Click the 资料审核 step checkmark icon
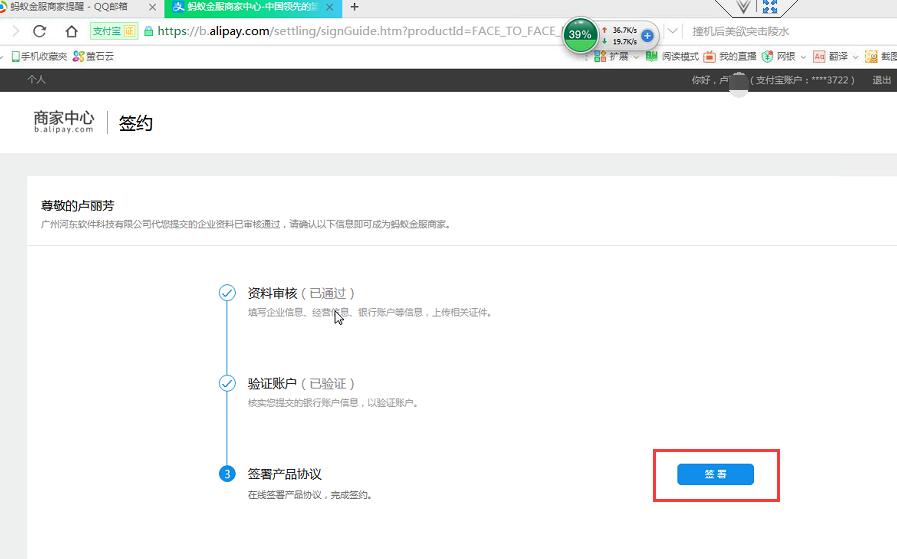Screen dimensions: 897x559 point(227,293)
